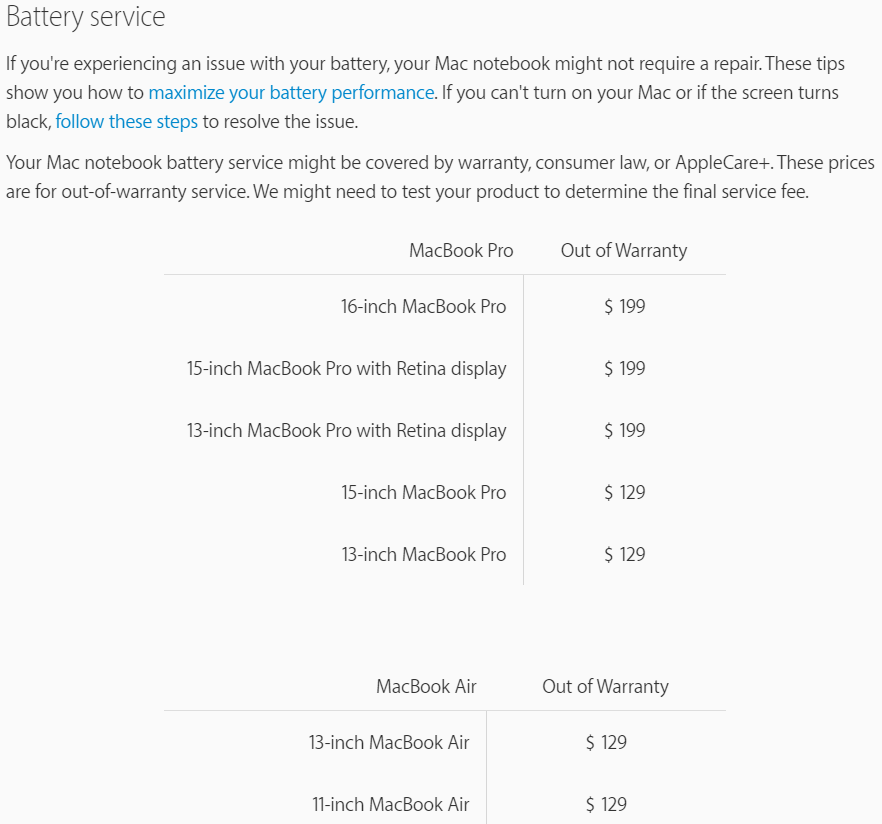The image size is (882, 824).
Task: Select the "MacBook Pro" table column header
Action: pyautogui.click(x=461, y=250)
